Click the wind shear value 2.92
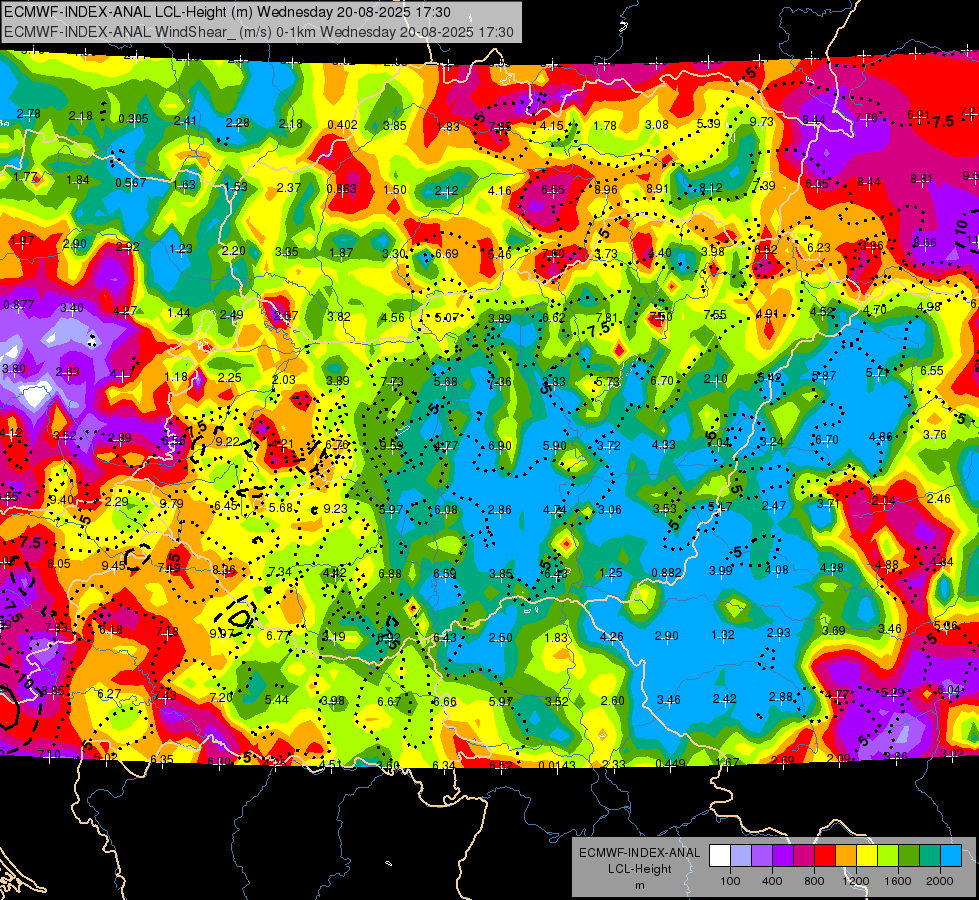979x900 pixels. [127, 247]
